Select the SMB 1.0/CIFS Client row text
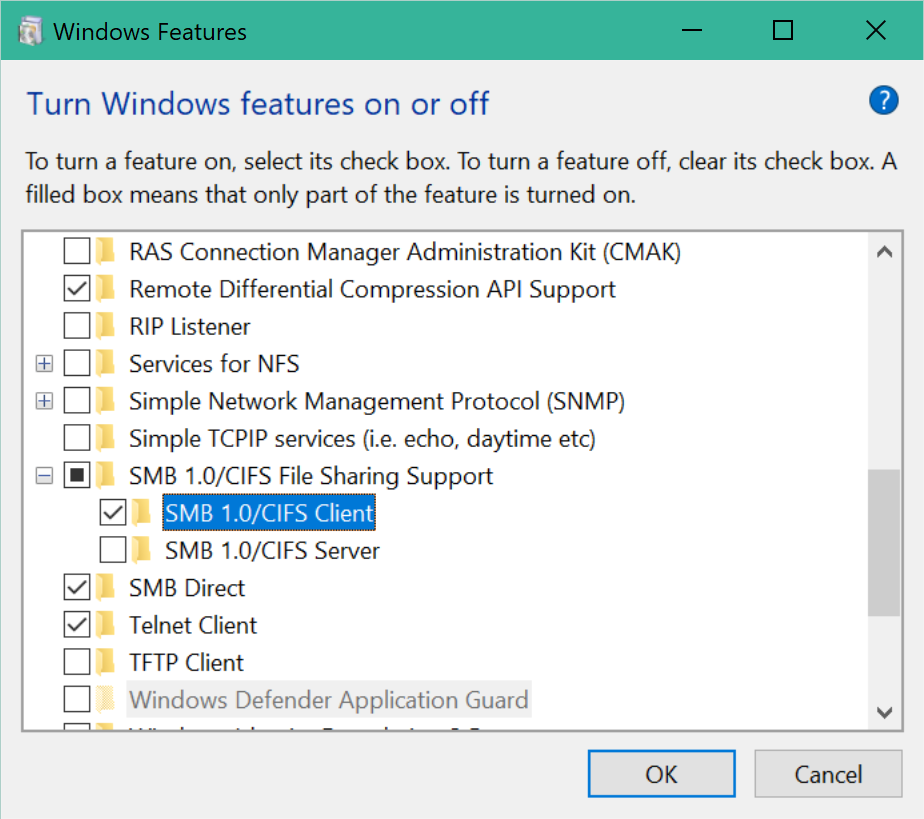924x819 pixels. [x=269, y=513]
